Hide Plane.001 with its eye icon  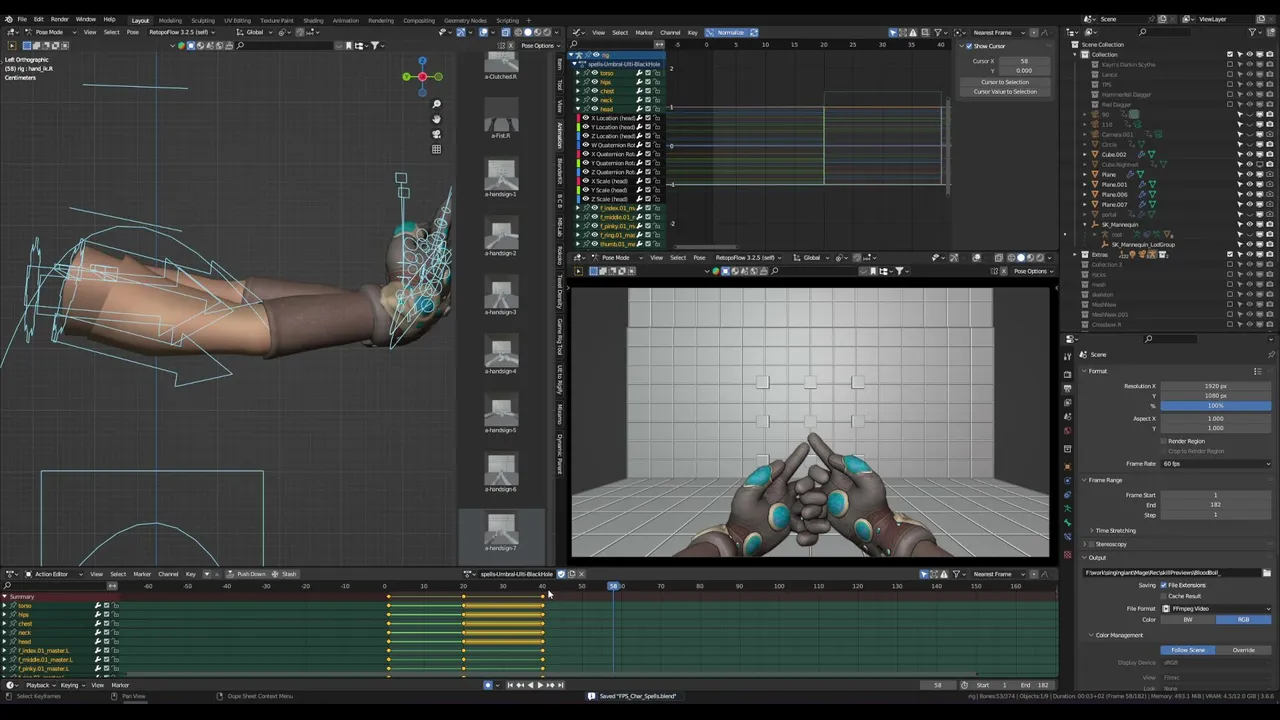[x=1249, y=185]
